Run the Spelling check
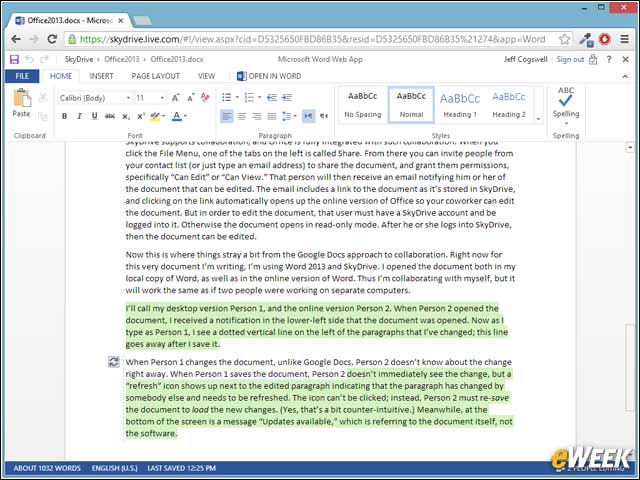Image resolution: width=640 pixels, height=480 pixels. (566, 105)
